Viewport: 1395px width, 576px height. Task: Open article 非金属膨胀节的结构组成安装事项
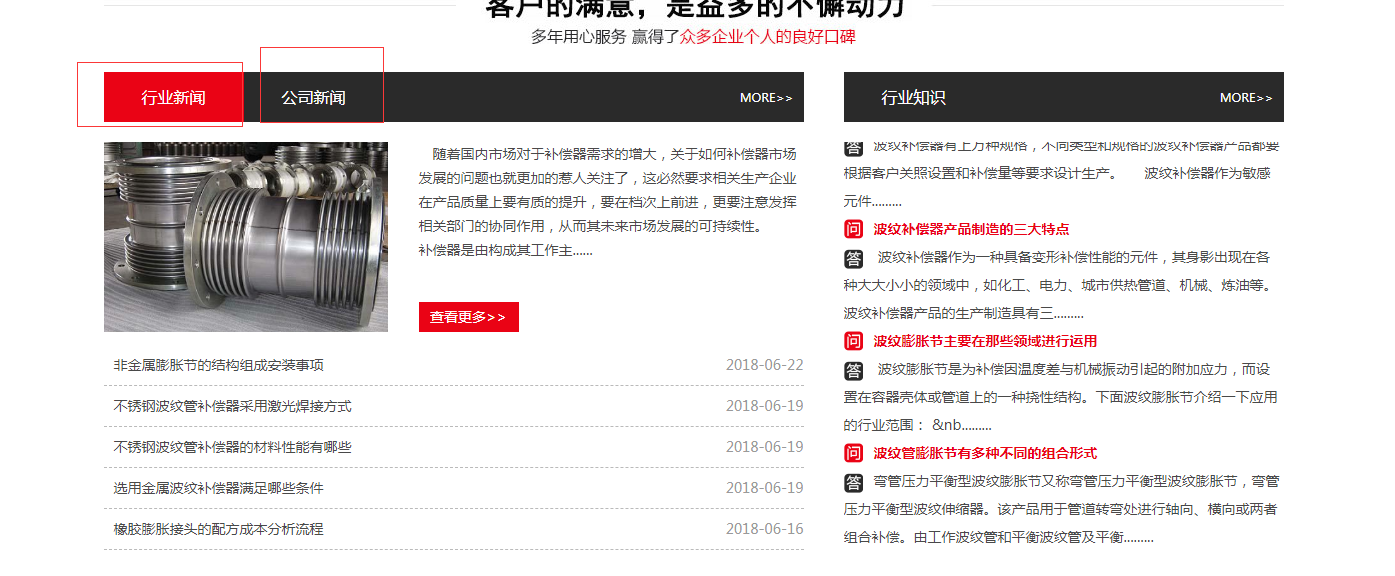pos(219,365)
